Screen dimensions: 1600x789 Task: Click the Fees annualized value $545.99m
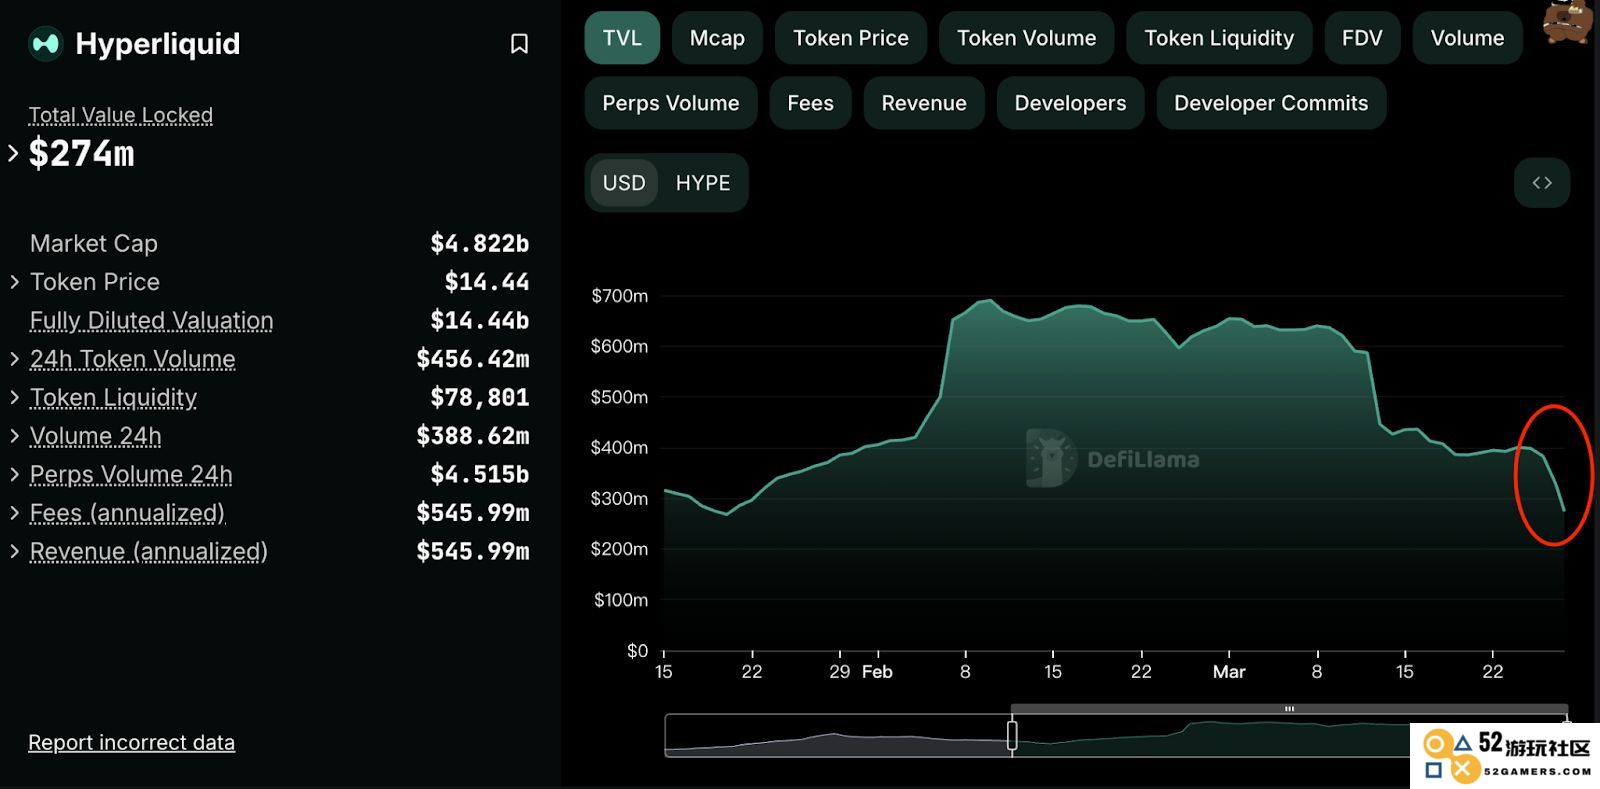tap(473, 513)
